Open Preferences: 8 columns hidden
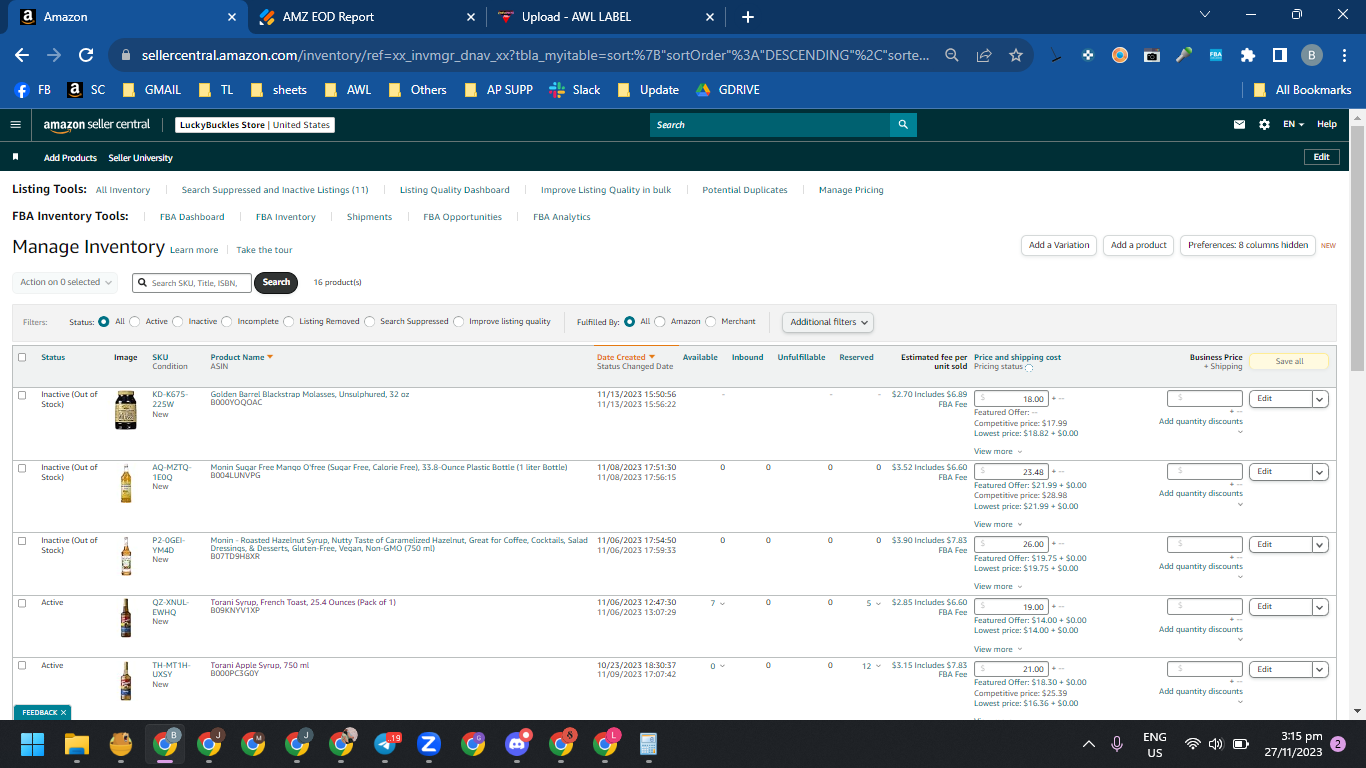This screenshot has height=768, width=1366. pos(1248,245)
